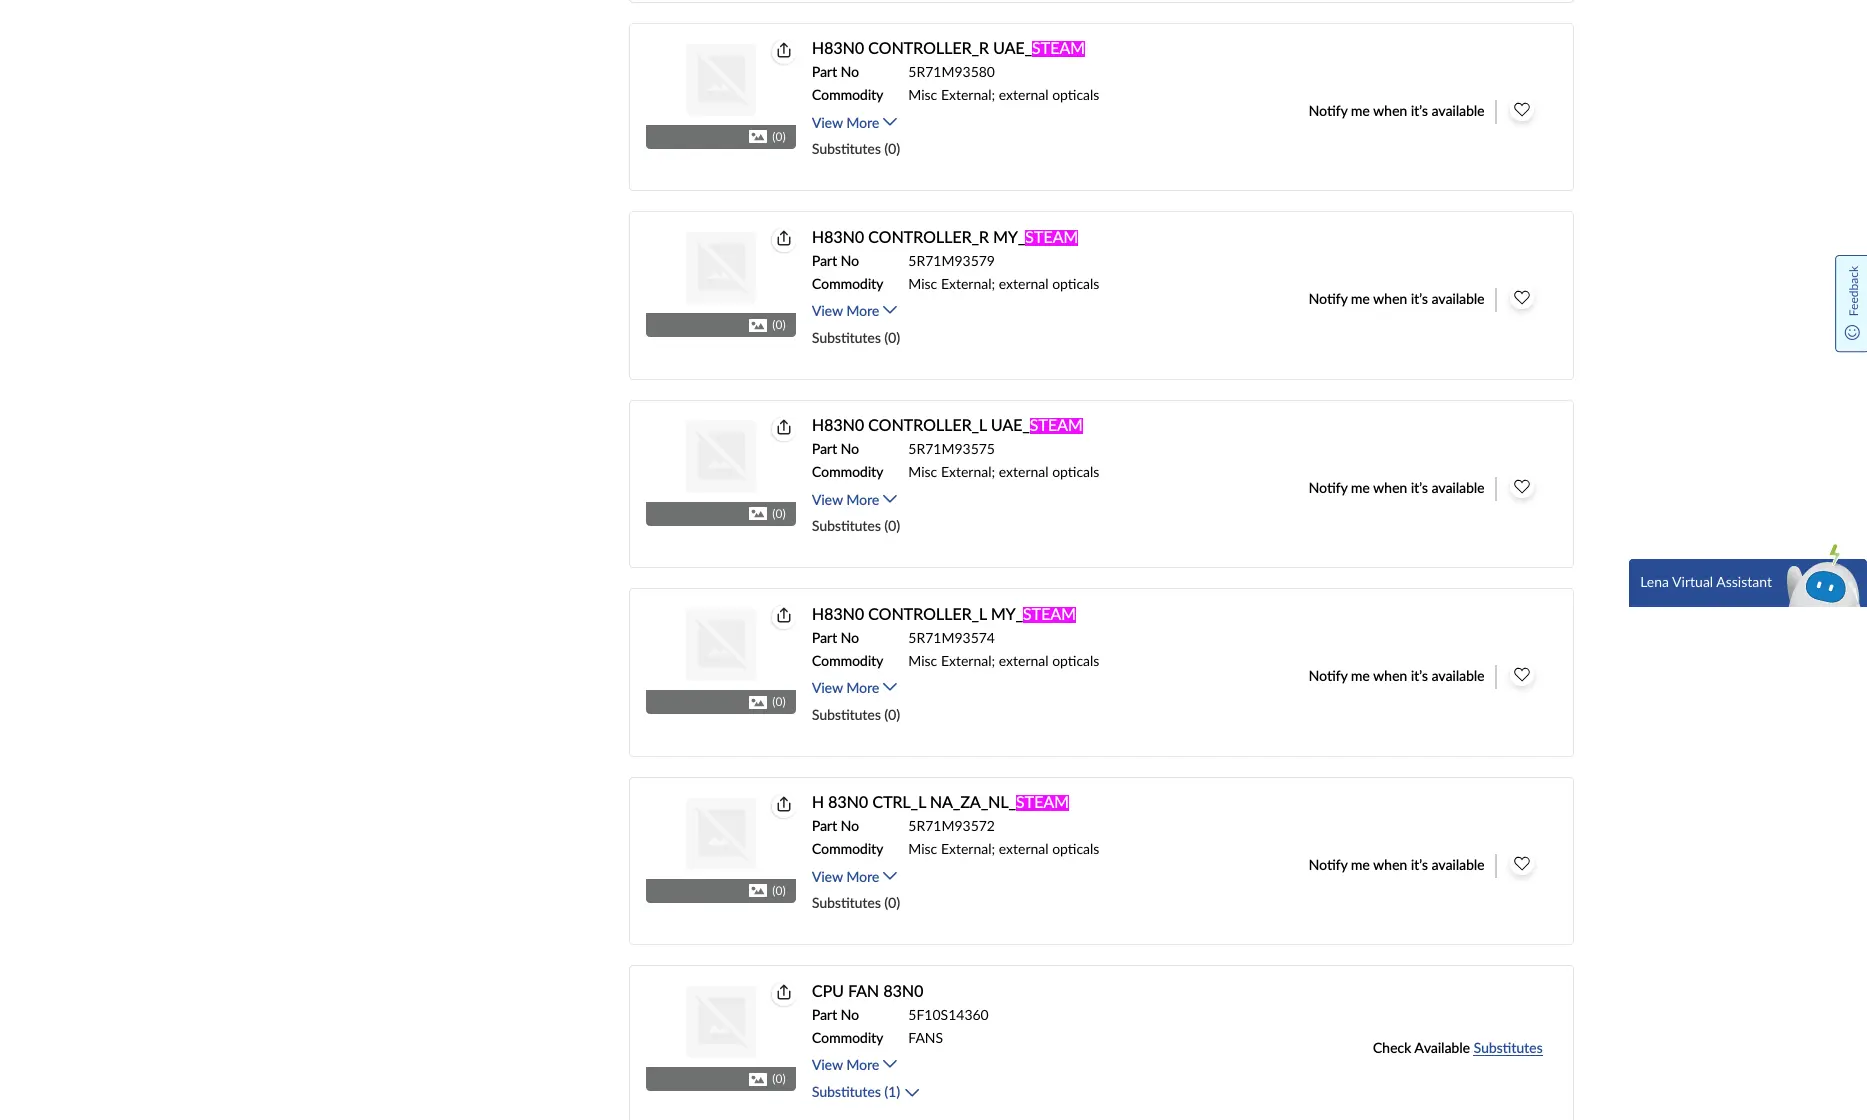Favorite the CTRL_L NA_ZA_NL_STEAM part
The image size is (1867, 1120).
pyautogui.click(x=1521, y=864)
